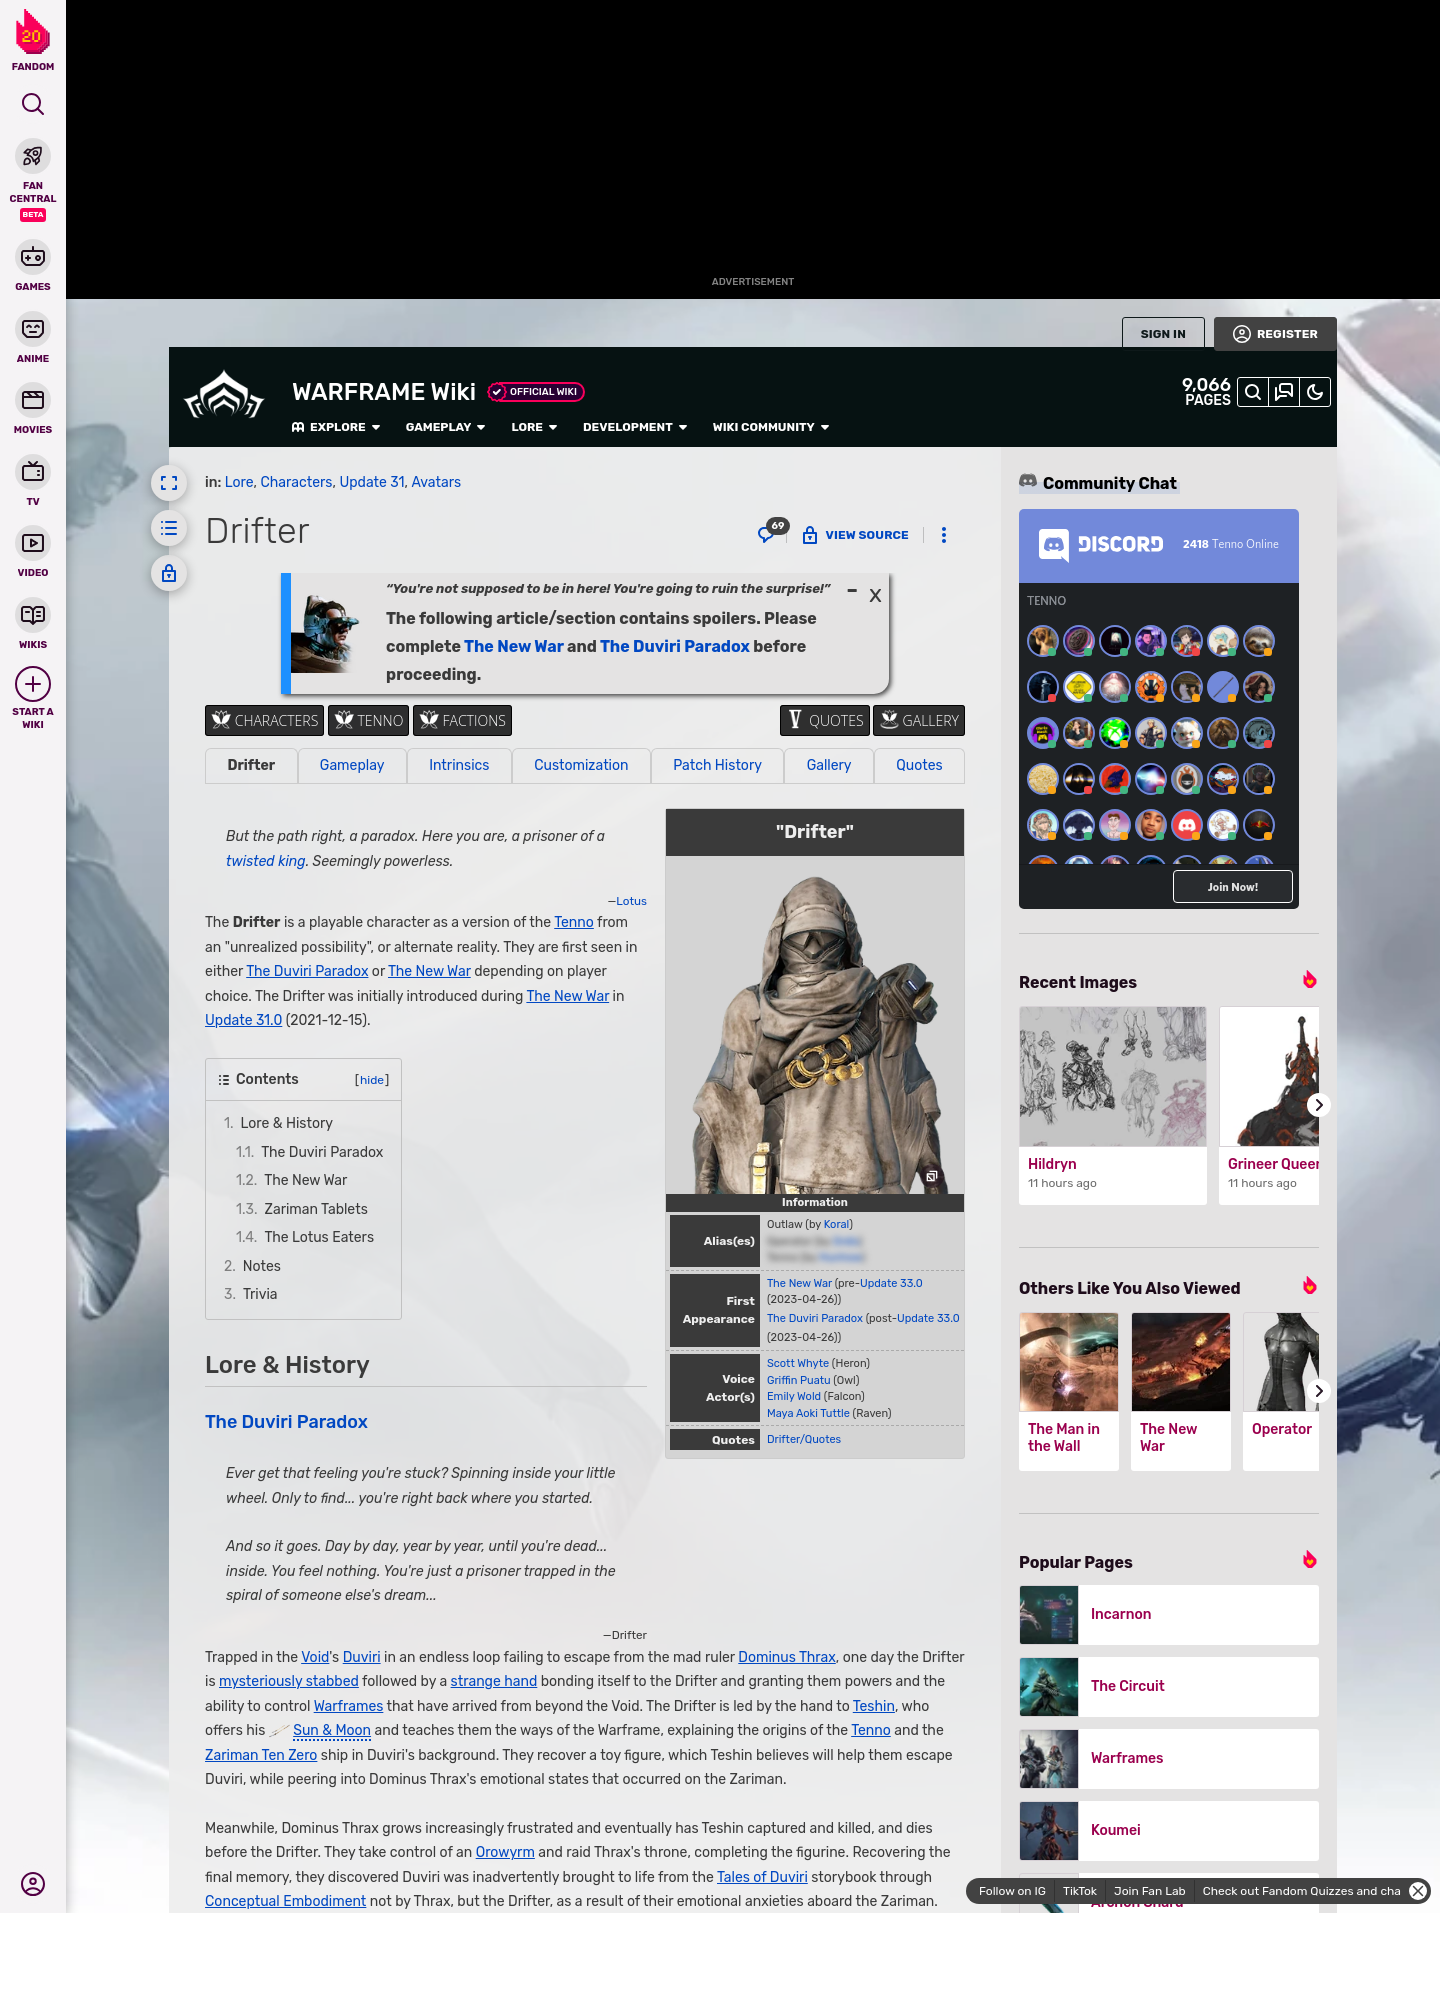Show next Recent Images with arrow

1319,1105
